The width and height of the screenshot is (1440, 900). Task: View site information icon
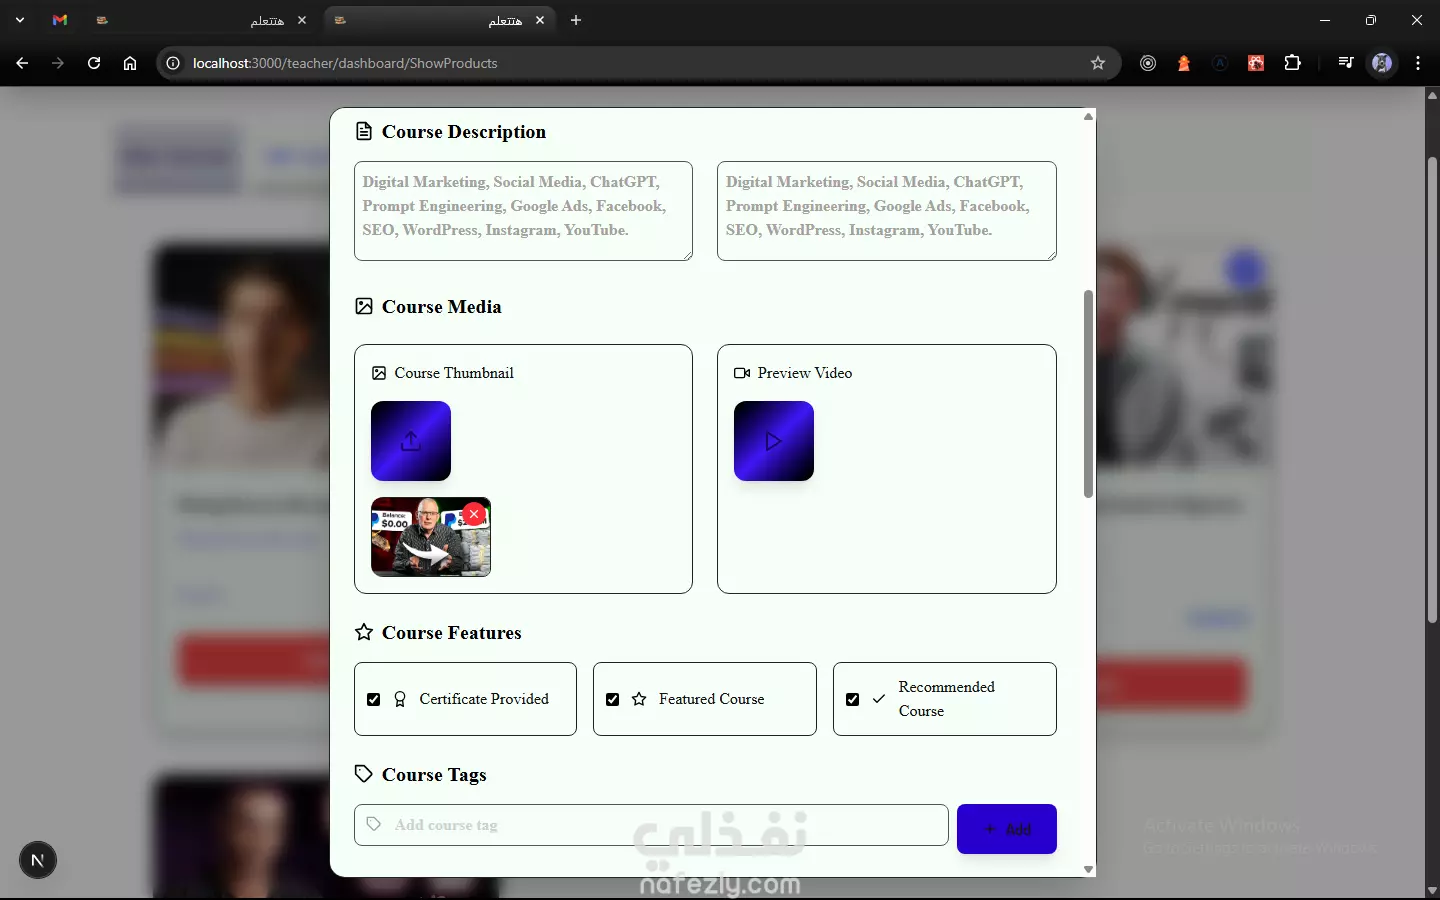pos(173,63)
